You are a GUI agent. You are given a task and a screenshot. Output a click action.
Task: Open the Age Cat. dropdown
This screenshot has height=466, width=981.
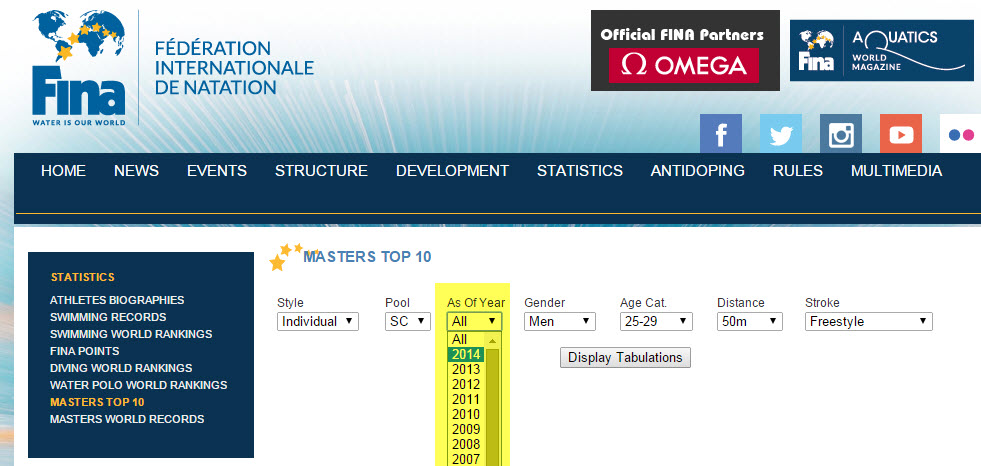tap(656, 322)
